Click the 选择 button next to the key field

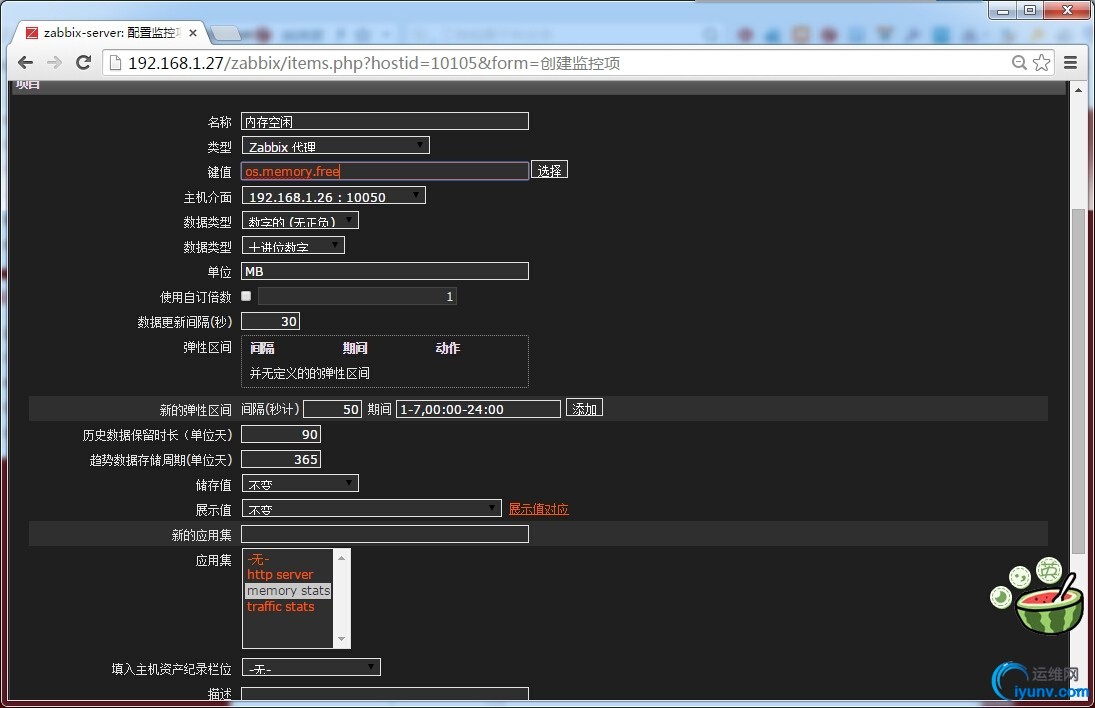point(550,170)
